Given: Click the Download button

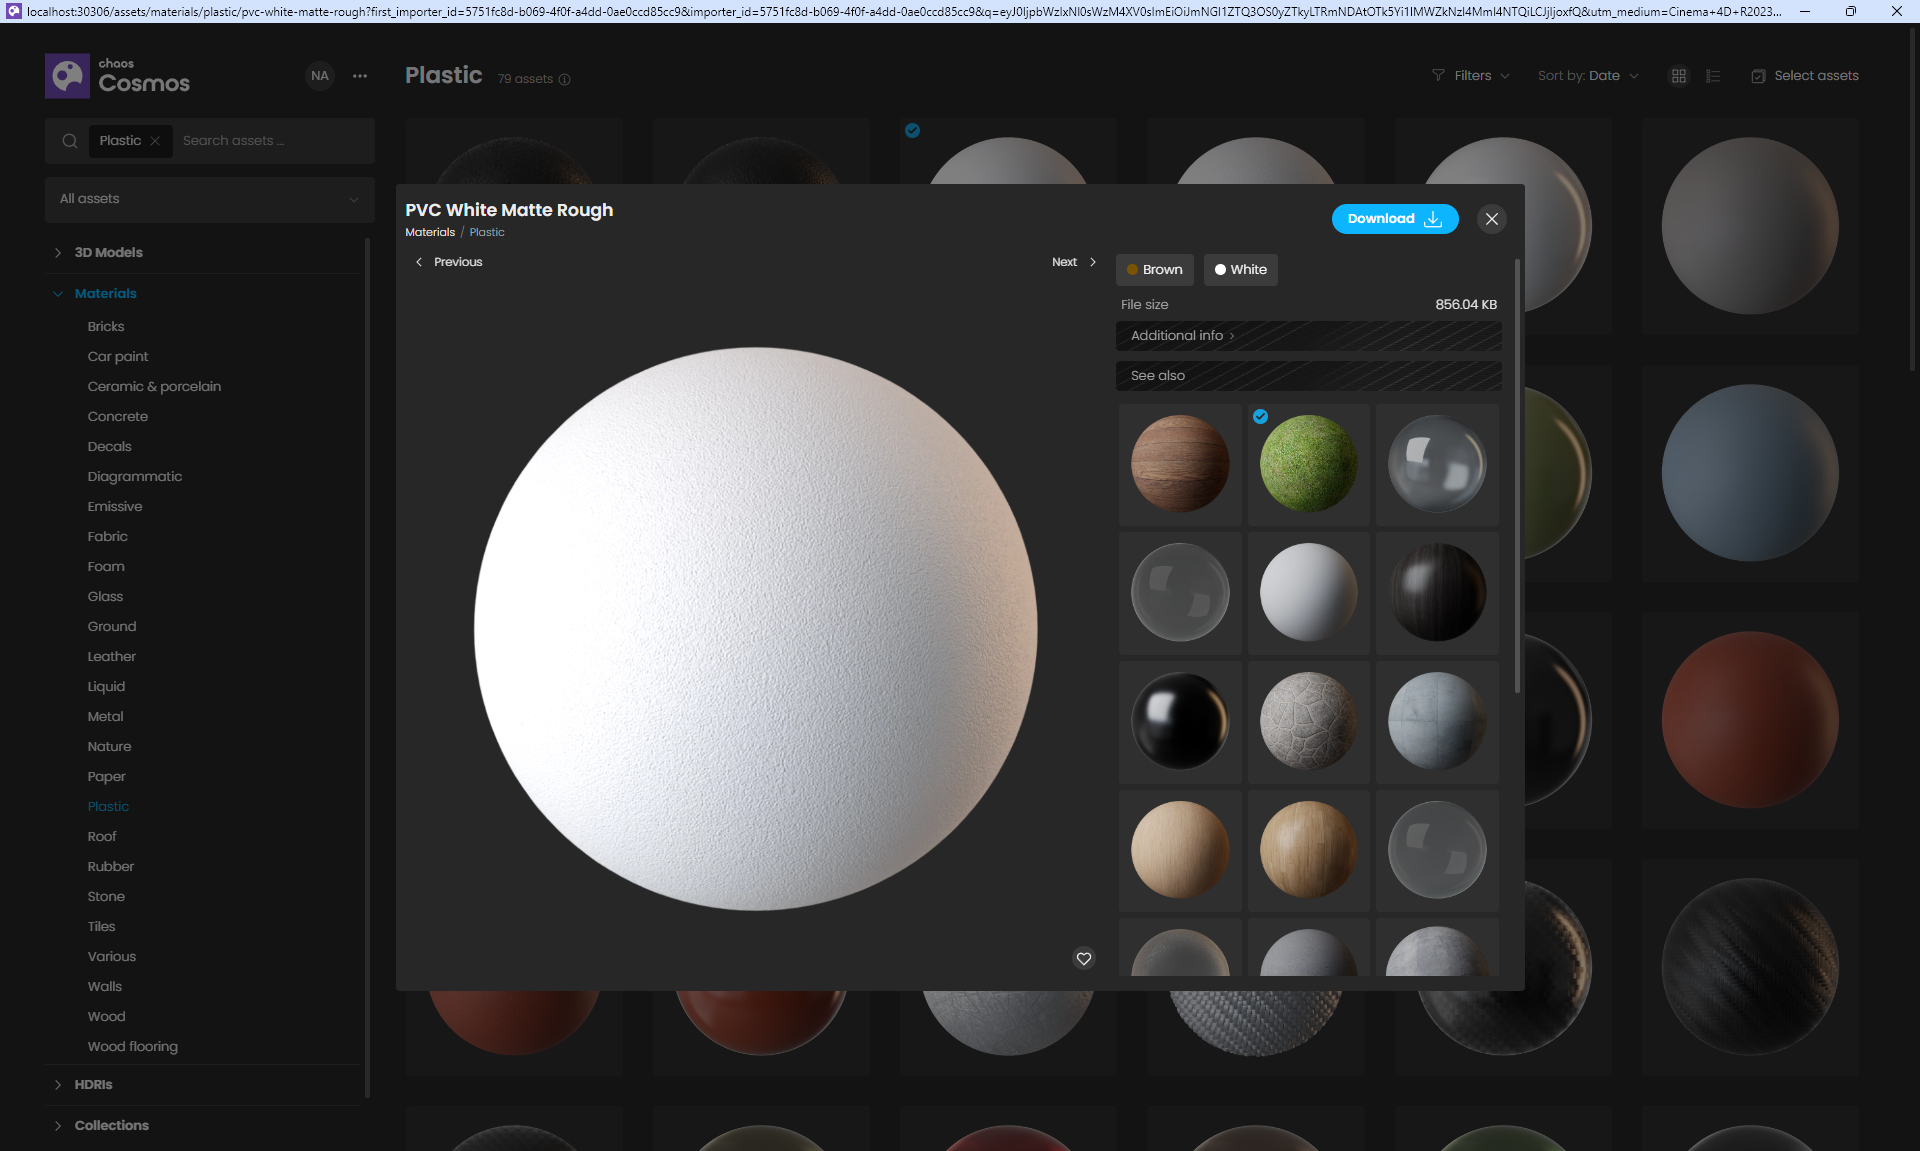Looking at the screenshot, I should pyautogui.click(x=1394, y=219).
